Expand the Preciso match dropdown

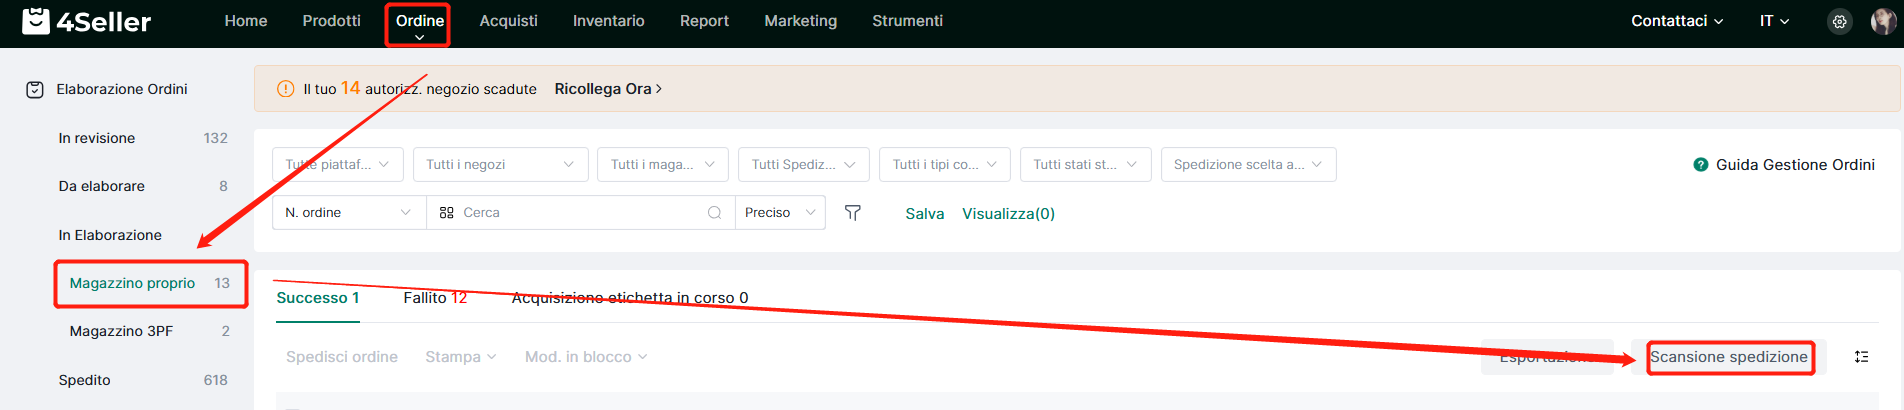[780, 212]
